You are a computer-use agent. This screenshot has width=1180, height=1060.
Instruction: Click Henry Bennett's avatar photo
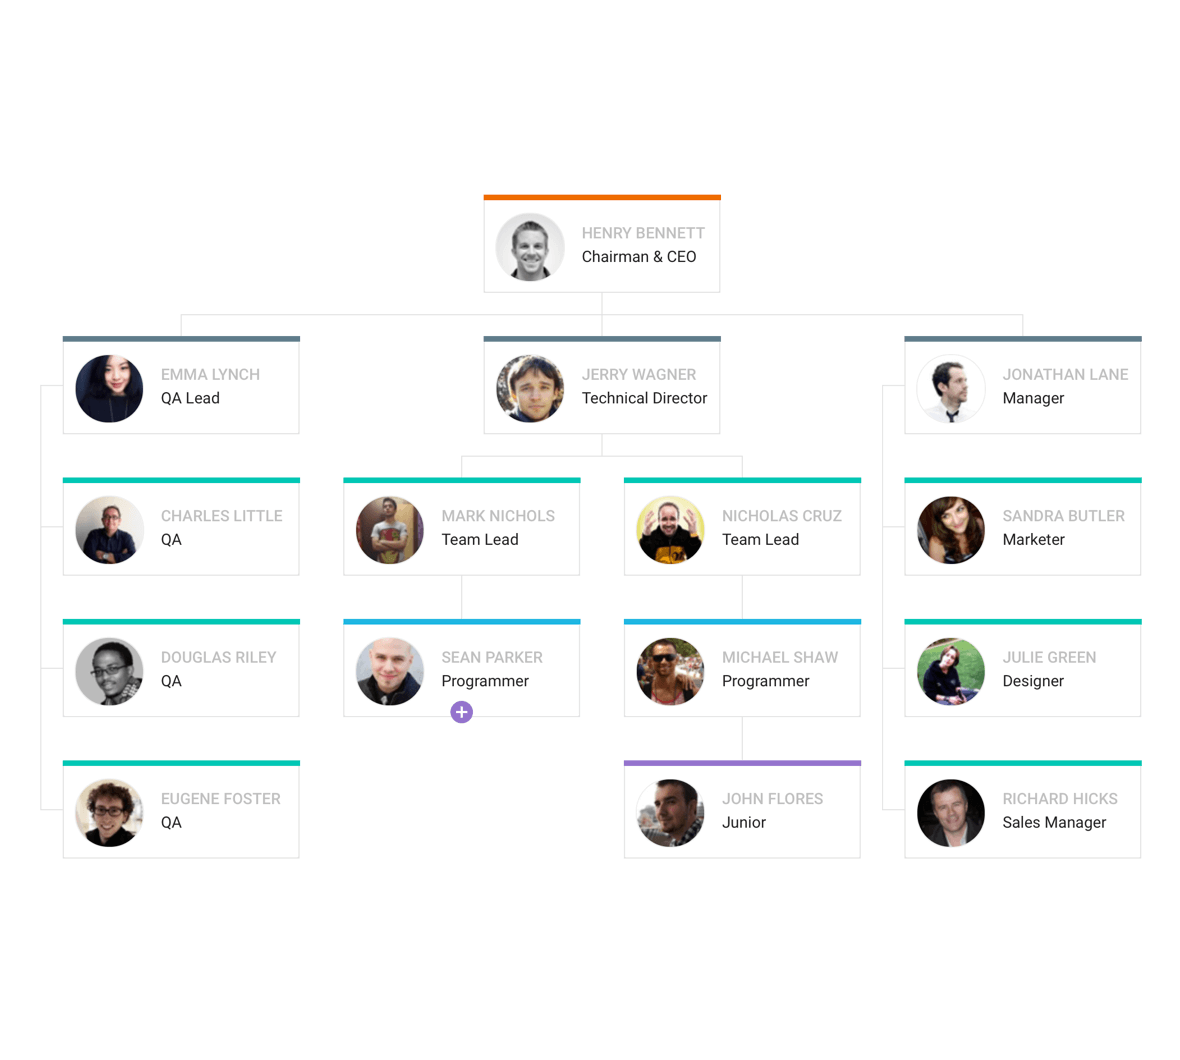pos(530,247)
